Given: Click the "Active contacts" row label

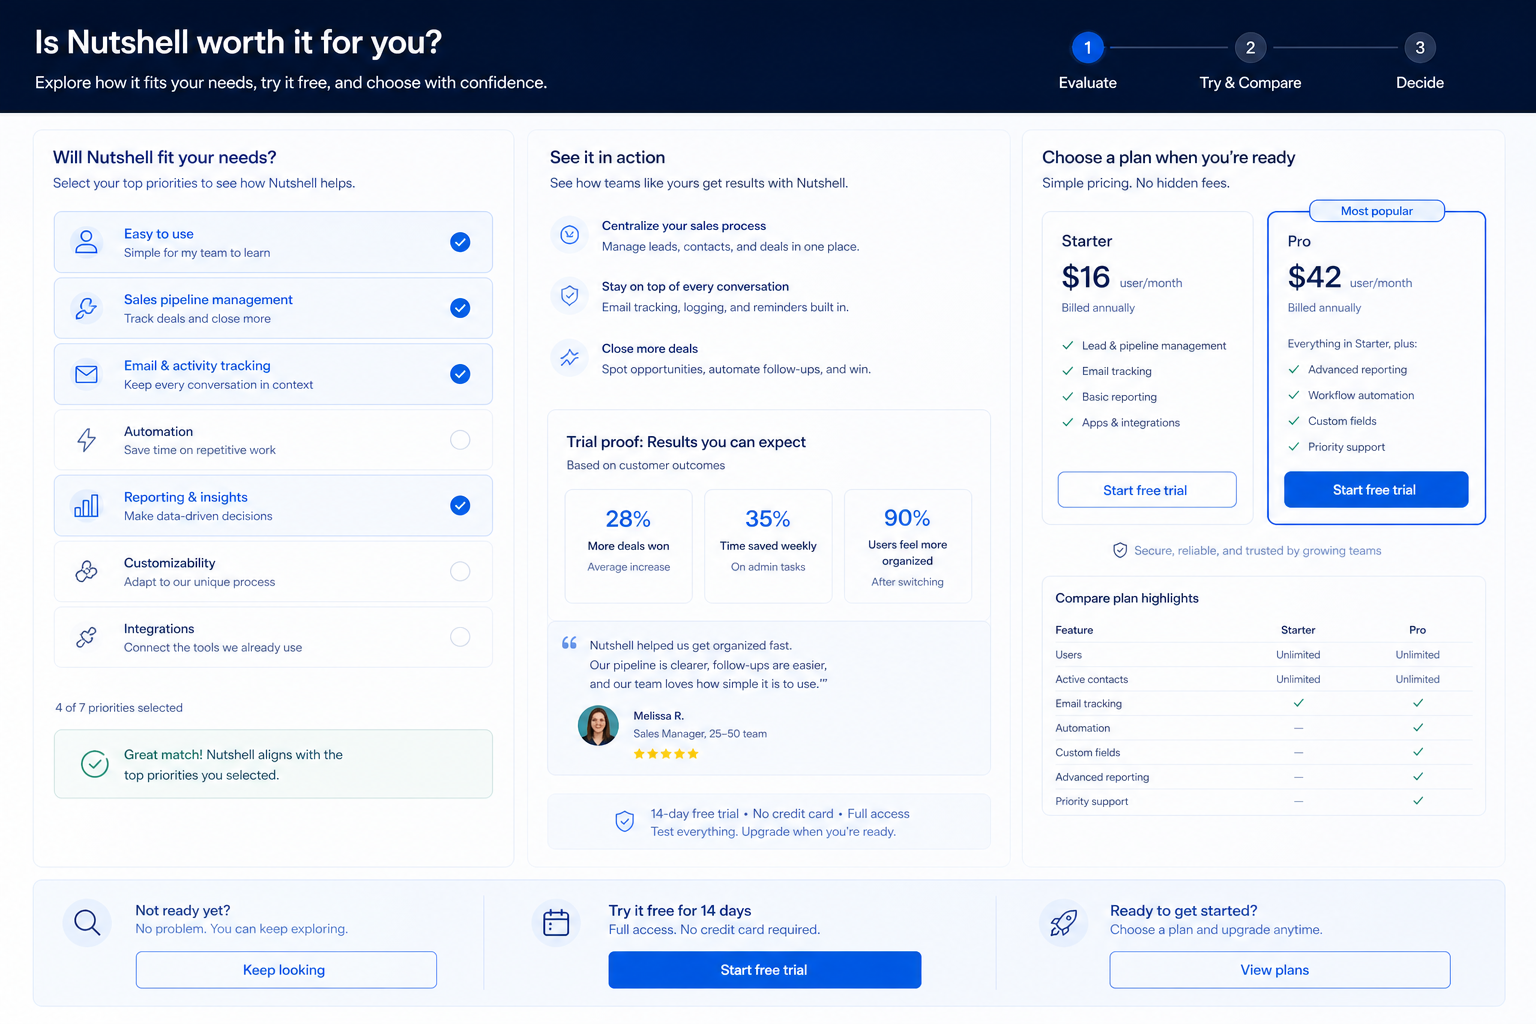Looking at the screenshot, I should 1092,679.
